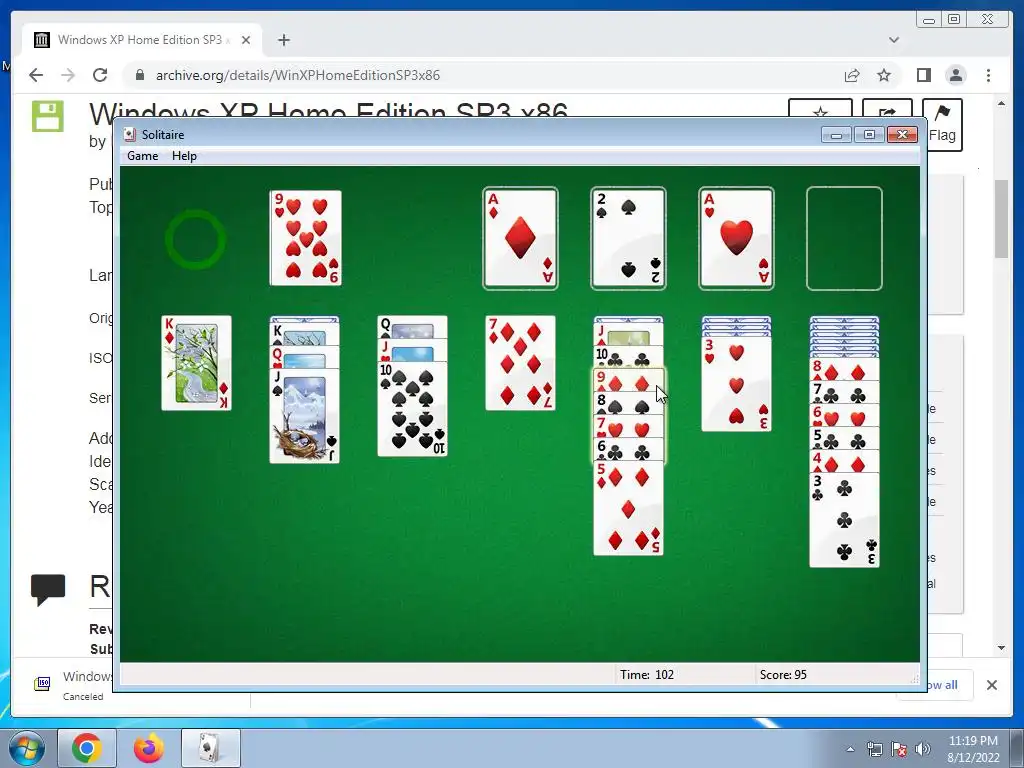1024x768 pixels.
Task: Select the 7 of clubs in last column
Action: (844, 392)
